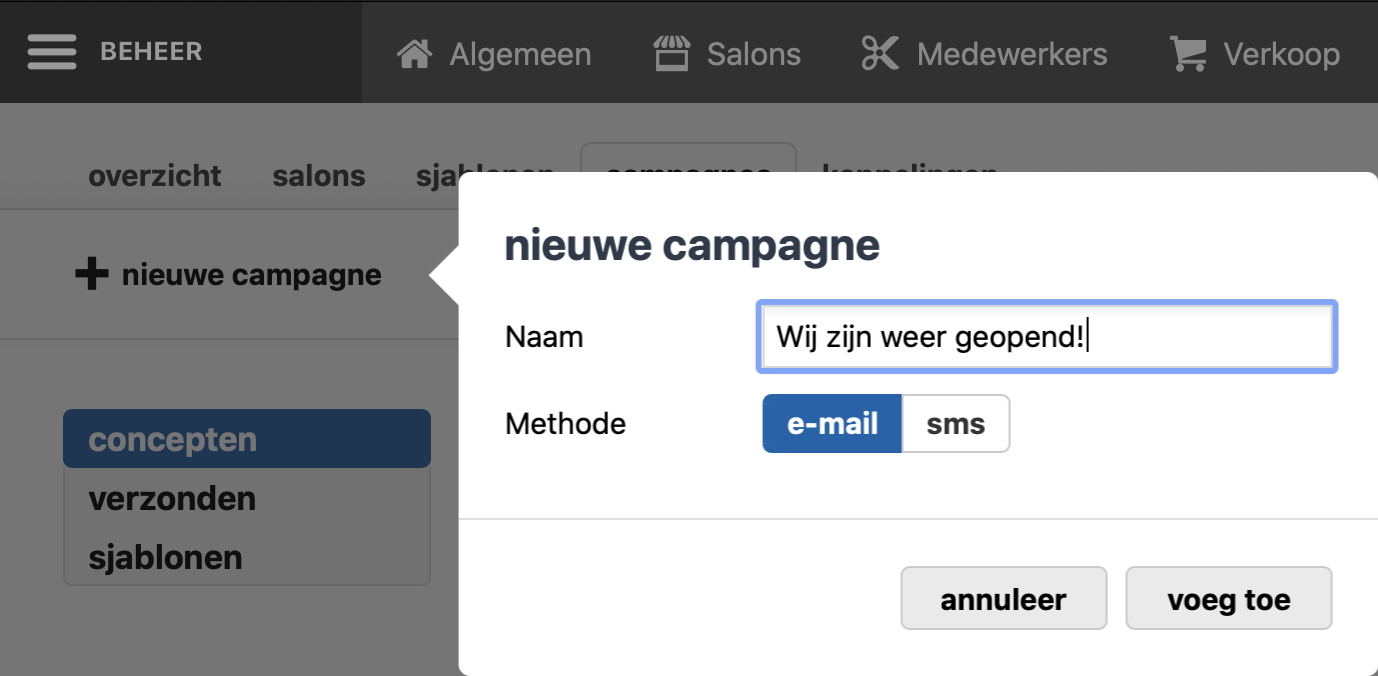This screenshot has width=1378, height=676.
Task: Open the Algemeen menu
Action: 494,54
